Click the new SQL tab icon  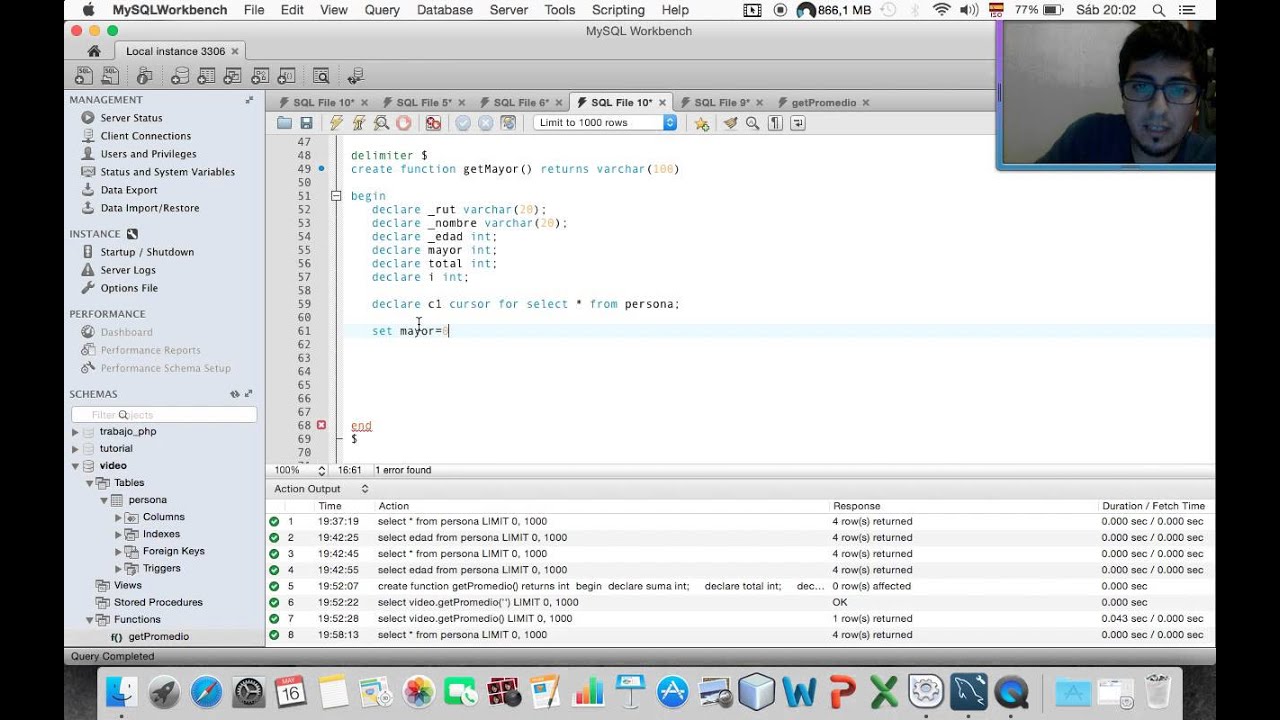84,76
